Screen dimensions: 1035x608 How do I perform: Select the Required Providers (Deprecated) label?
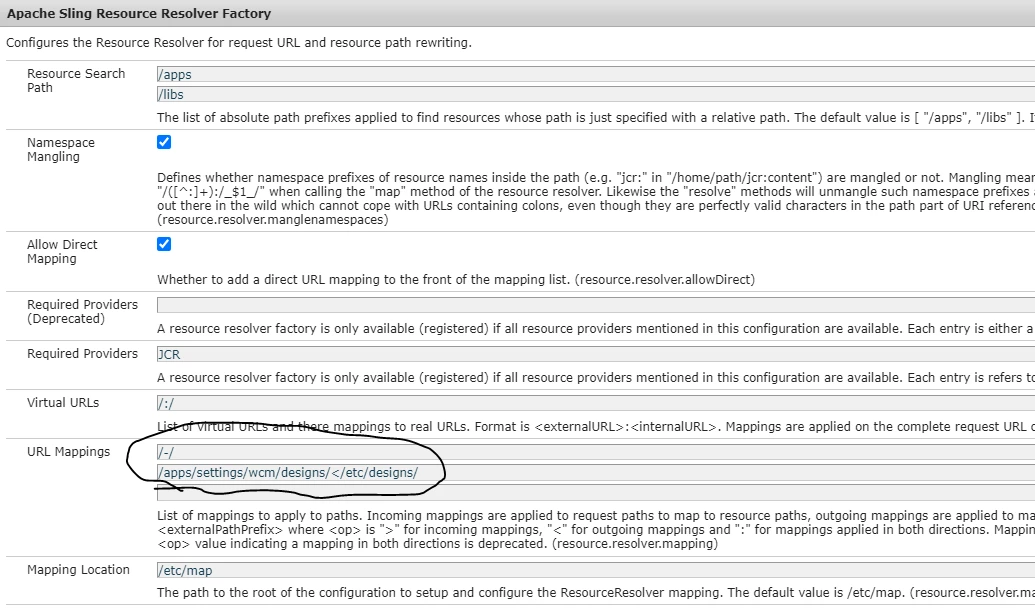pyautogui.click(x=83, y=312)
